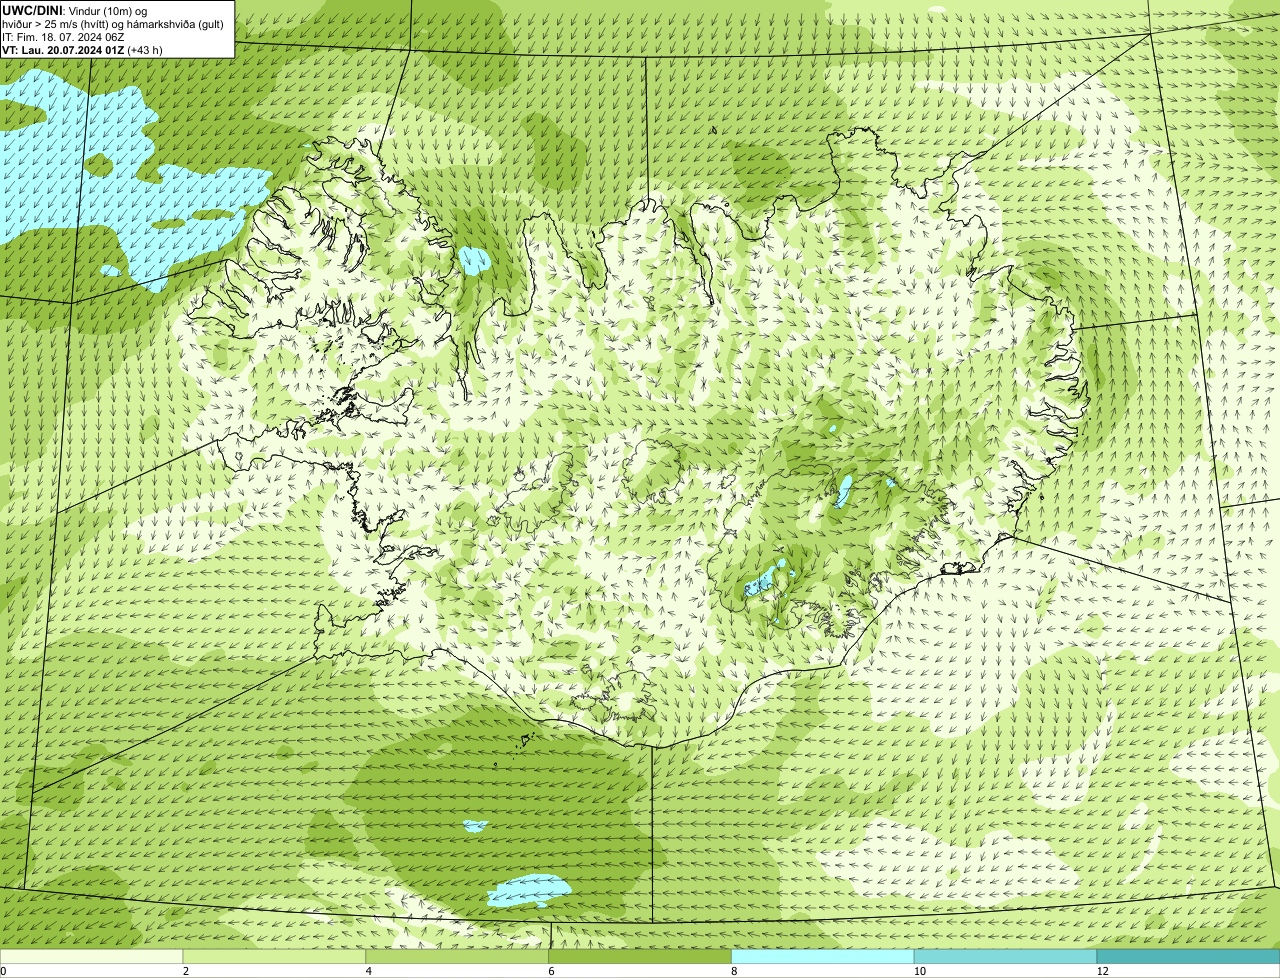Click the dark green legend segment between 6 and 8

[640, 956]
